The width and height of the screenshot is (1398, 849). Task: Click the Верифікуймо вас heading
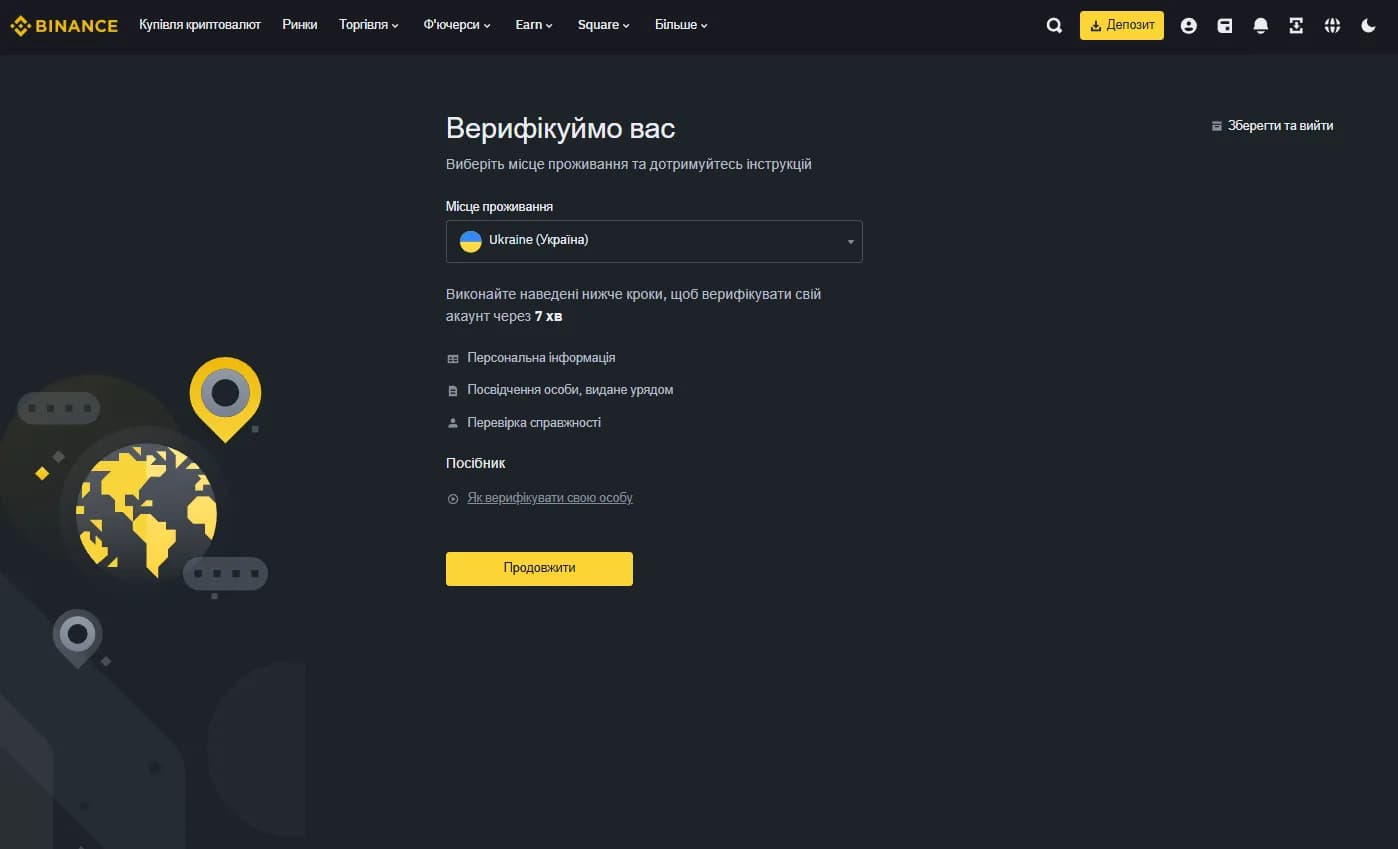pos(560,129)
